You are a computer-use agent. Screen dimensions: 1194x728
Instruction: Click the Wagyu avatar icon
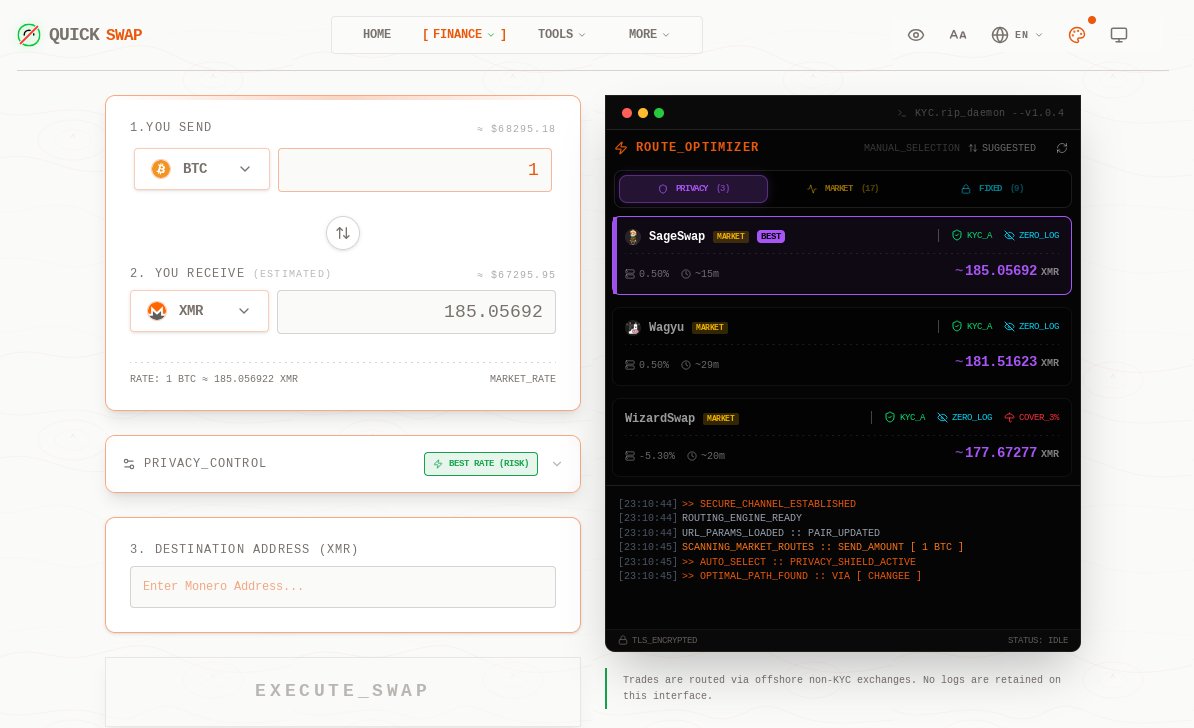coord(632,327)
